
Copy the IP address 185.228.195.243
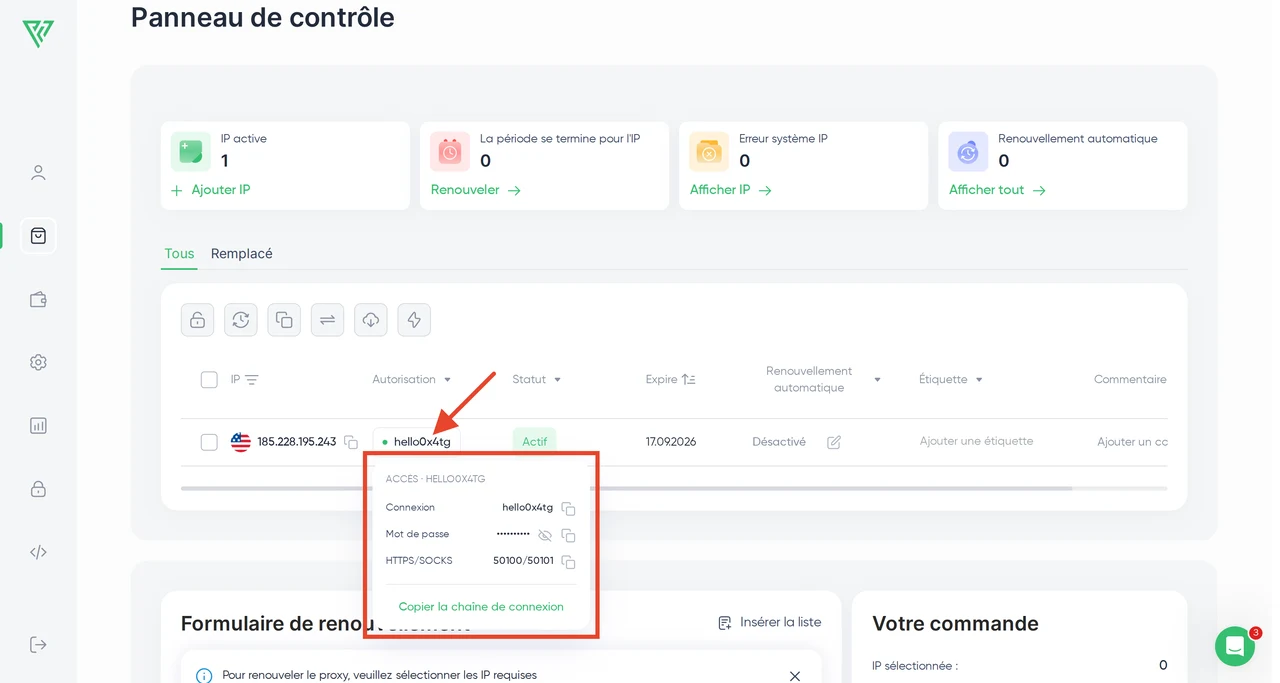click(x=351, y=442)
